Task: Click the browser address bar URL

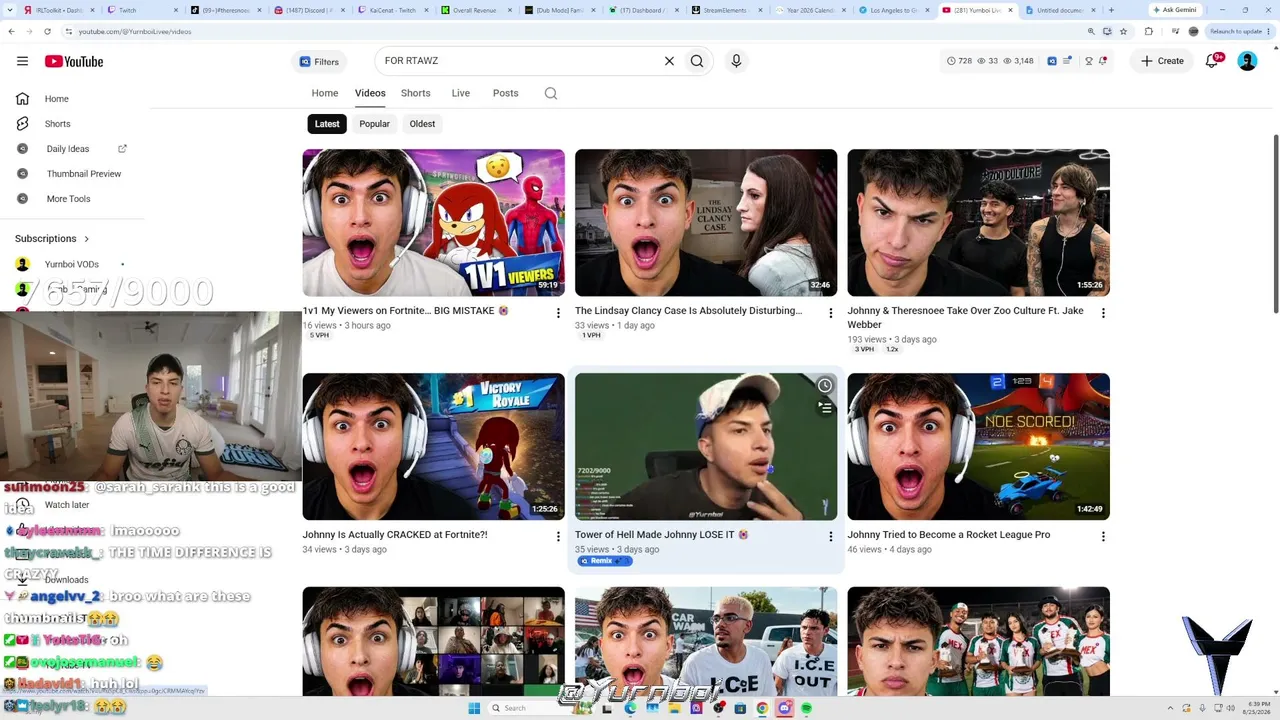Action: pos(135,31)
